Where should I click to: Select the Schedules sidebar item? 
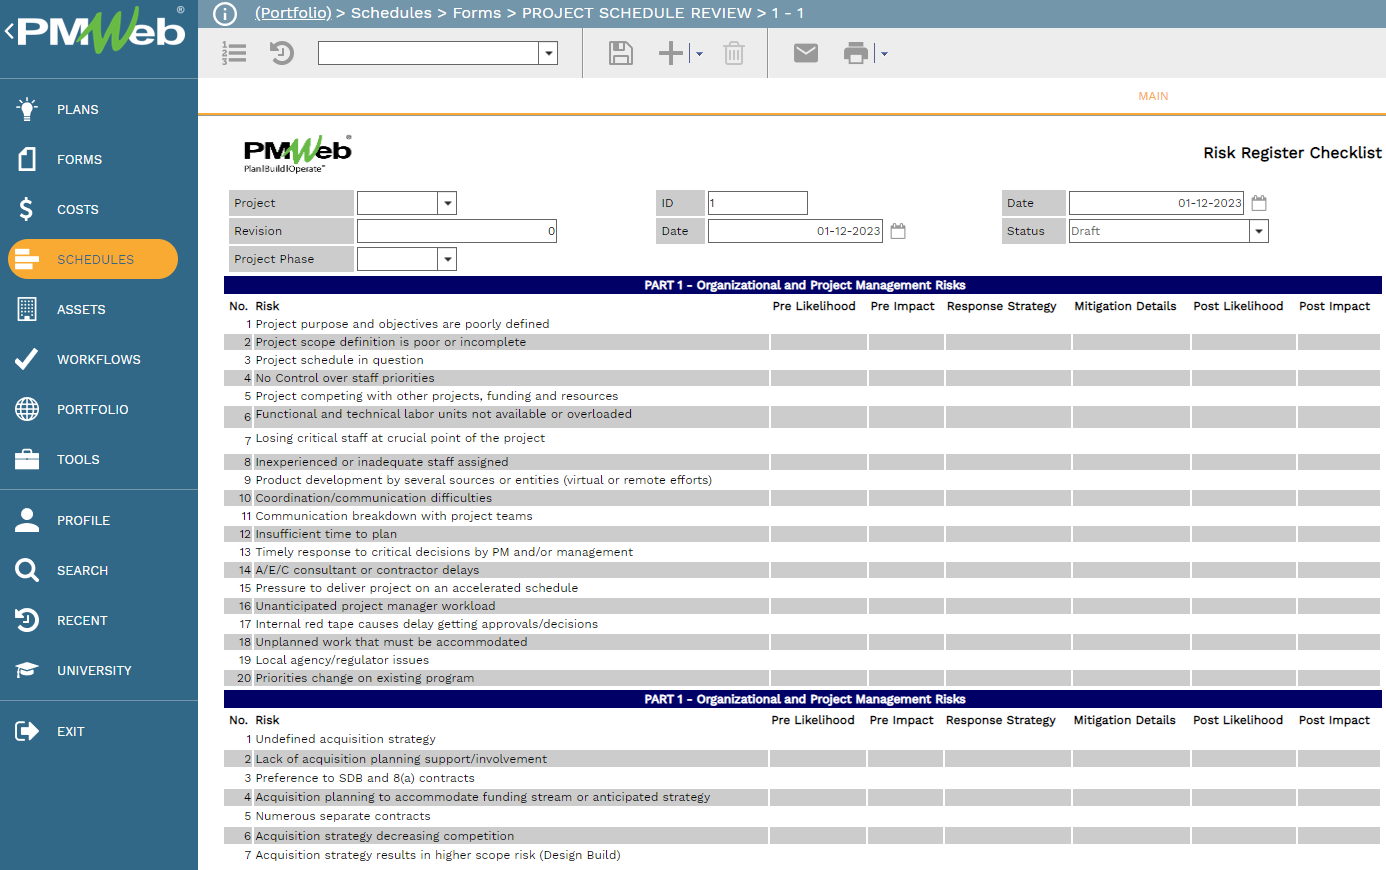tap(92, 259)
